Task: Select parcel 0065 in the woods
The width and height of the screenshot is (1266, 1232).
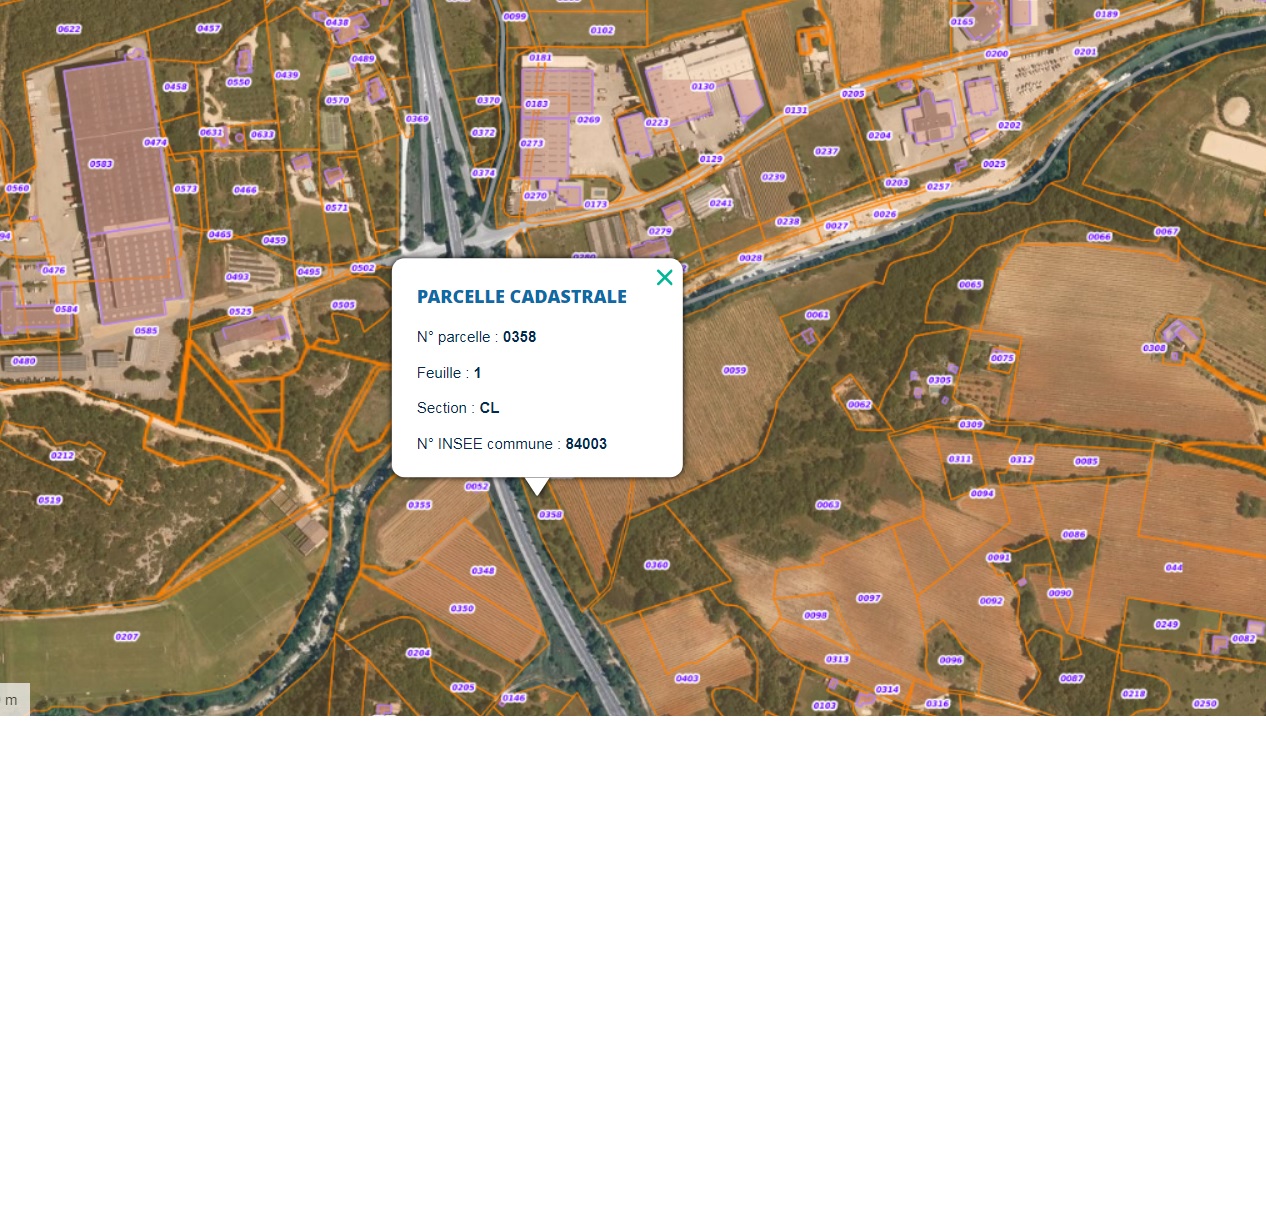Action: coord(970,285)
